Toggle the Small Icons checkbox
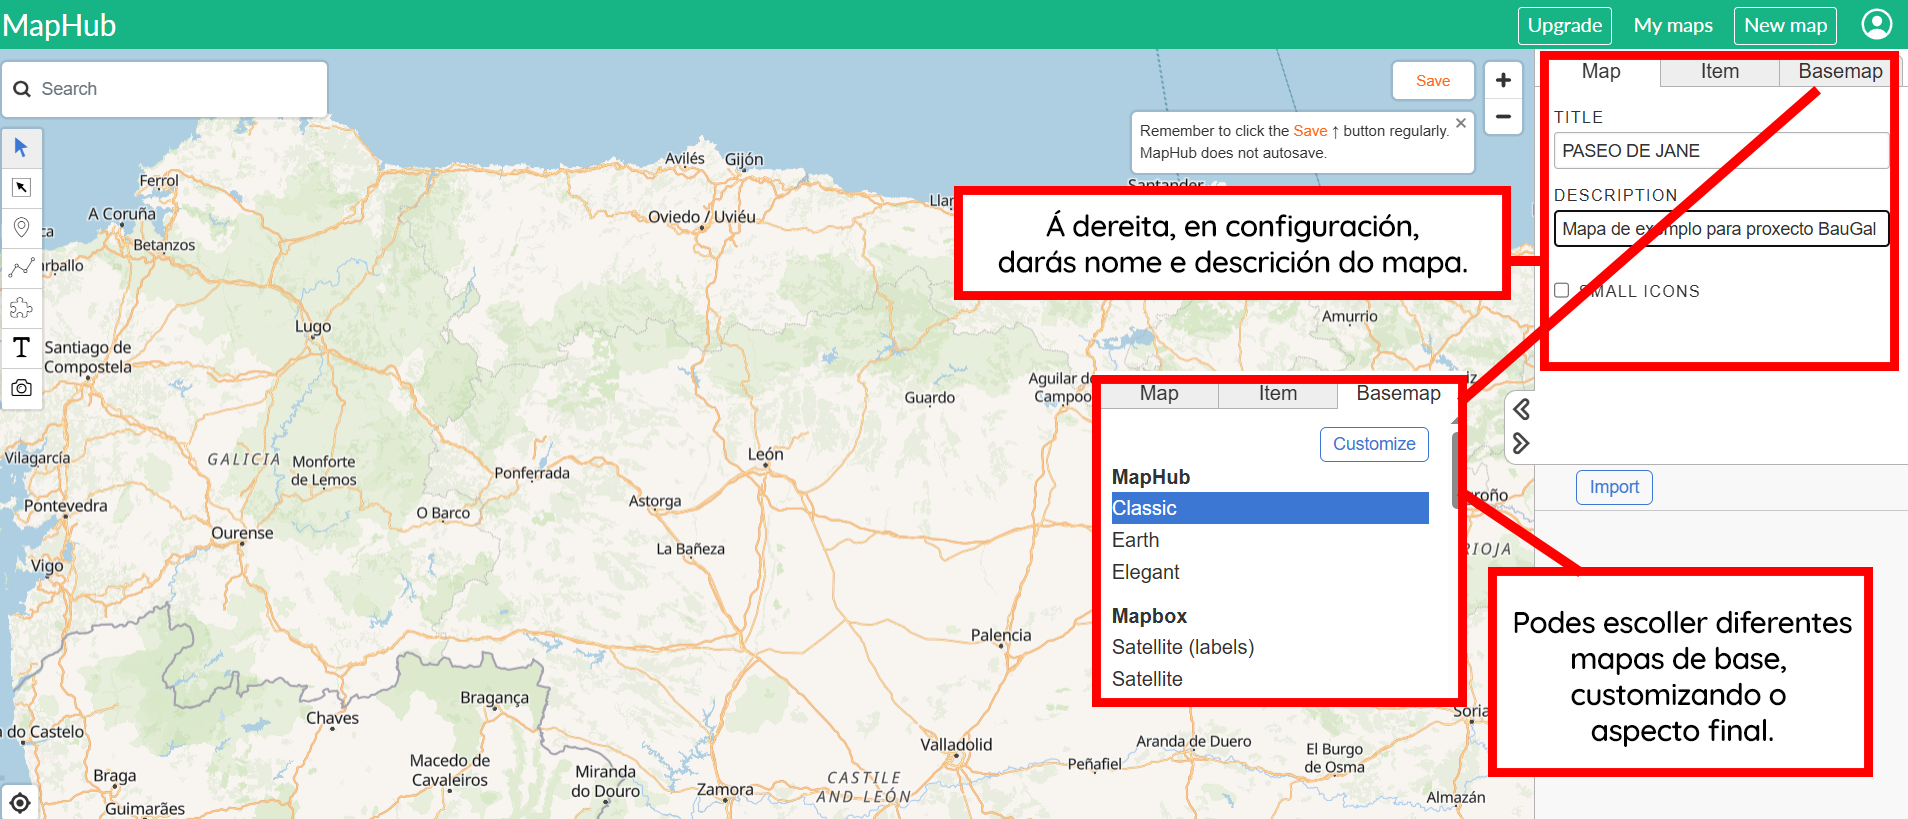The image size is (1908, 819). pos(1561,290)
